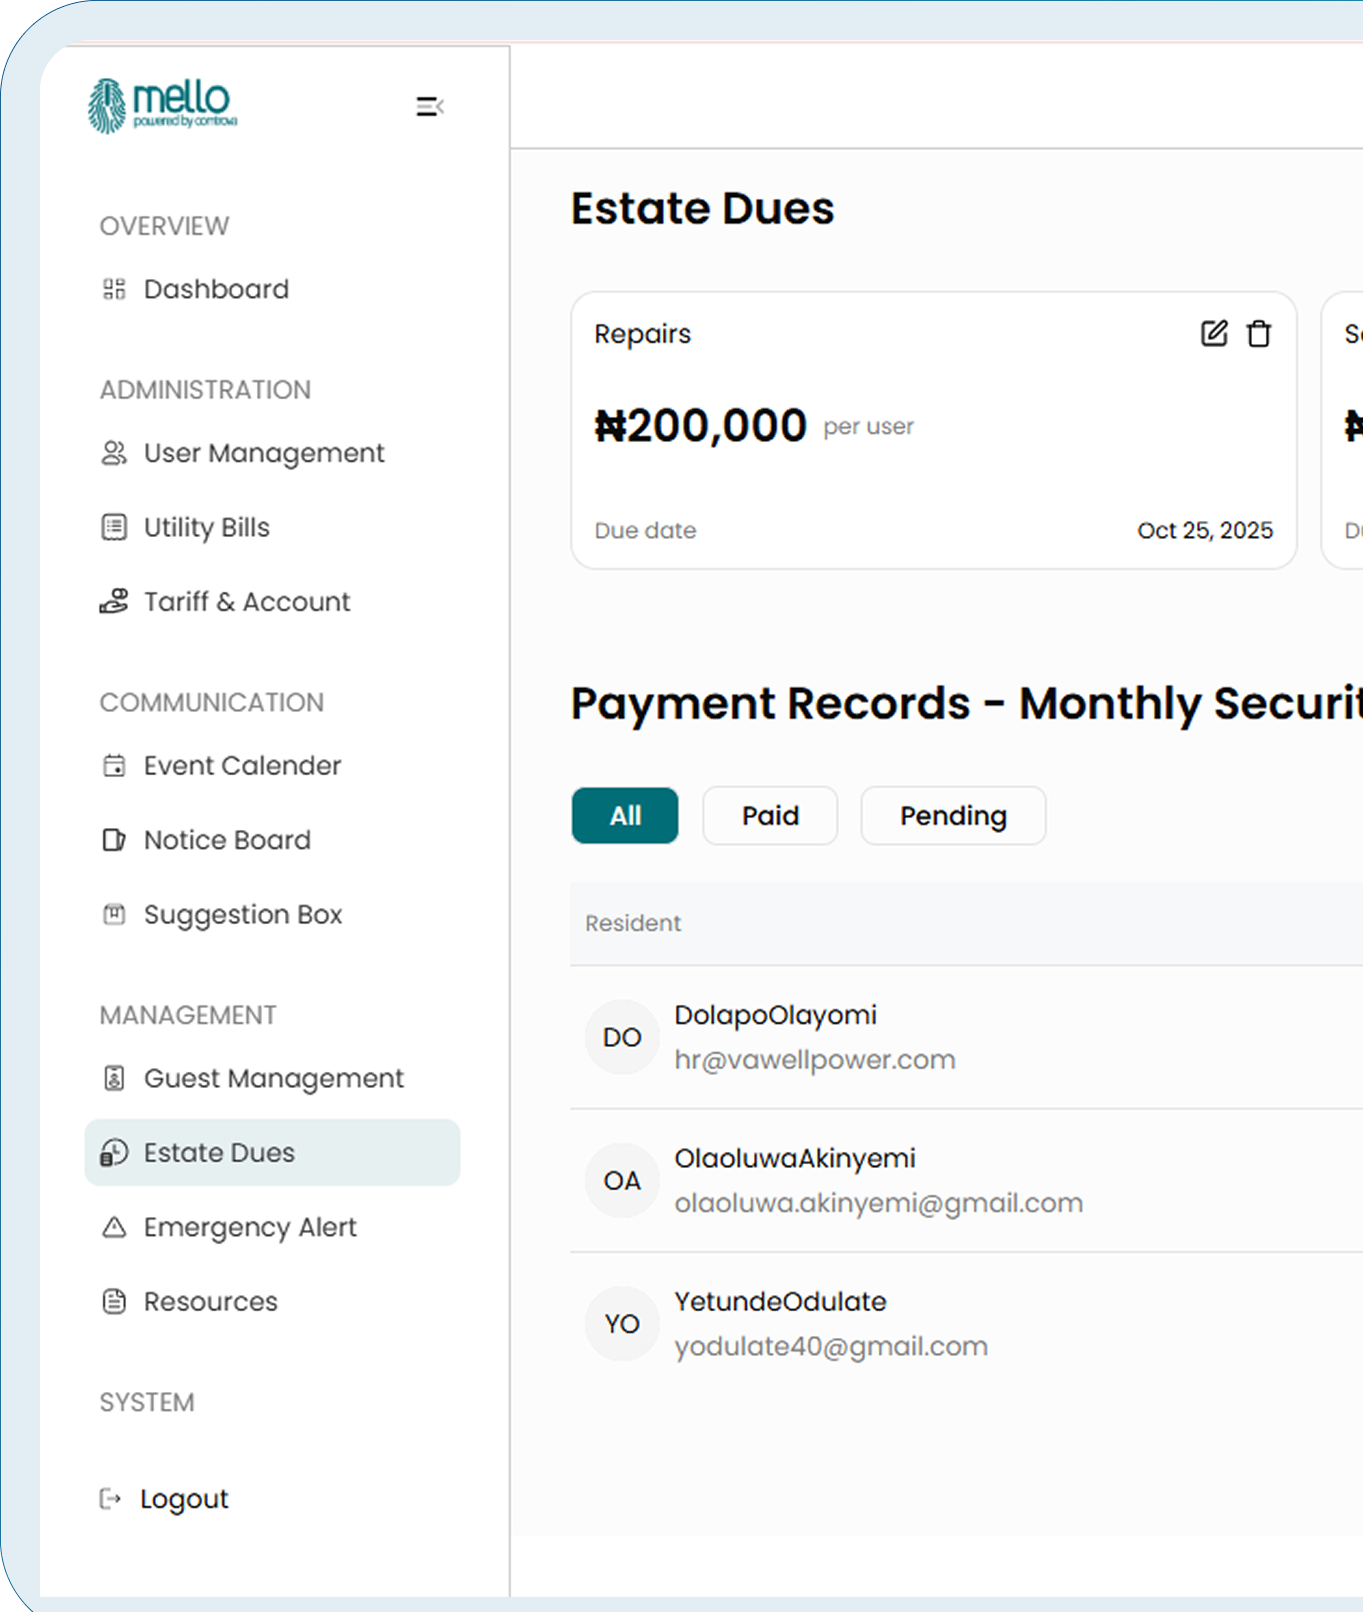Click the Logout arrow icon

click(x=110, y=1498)
